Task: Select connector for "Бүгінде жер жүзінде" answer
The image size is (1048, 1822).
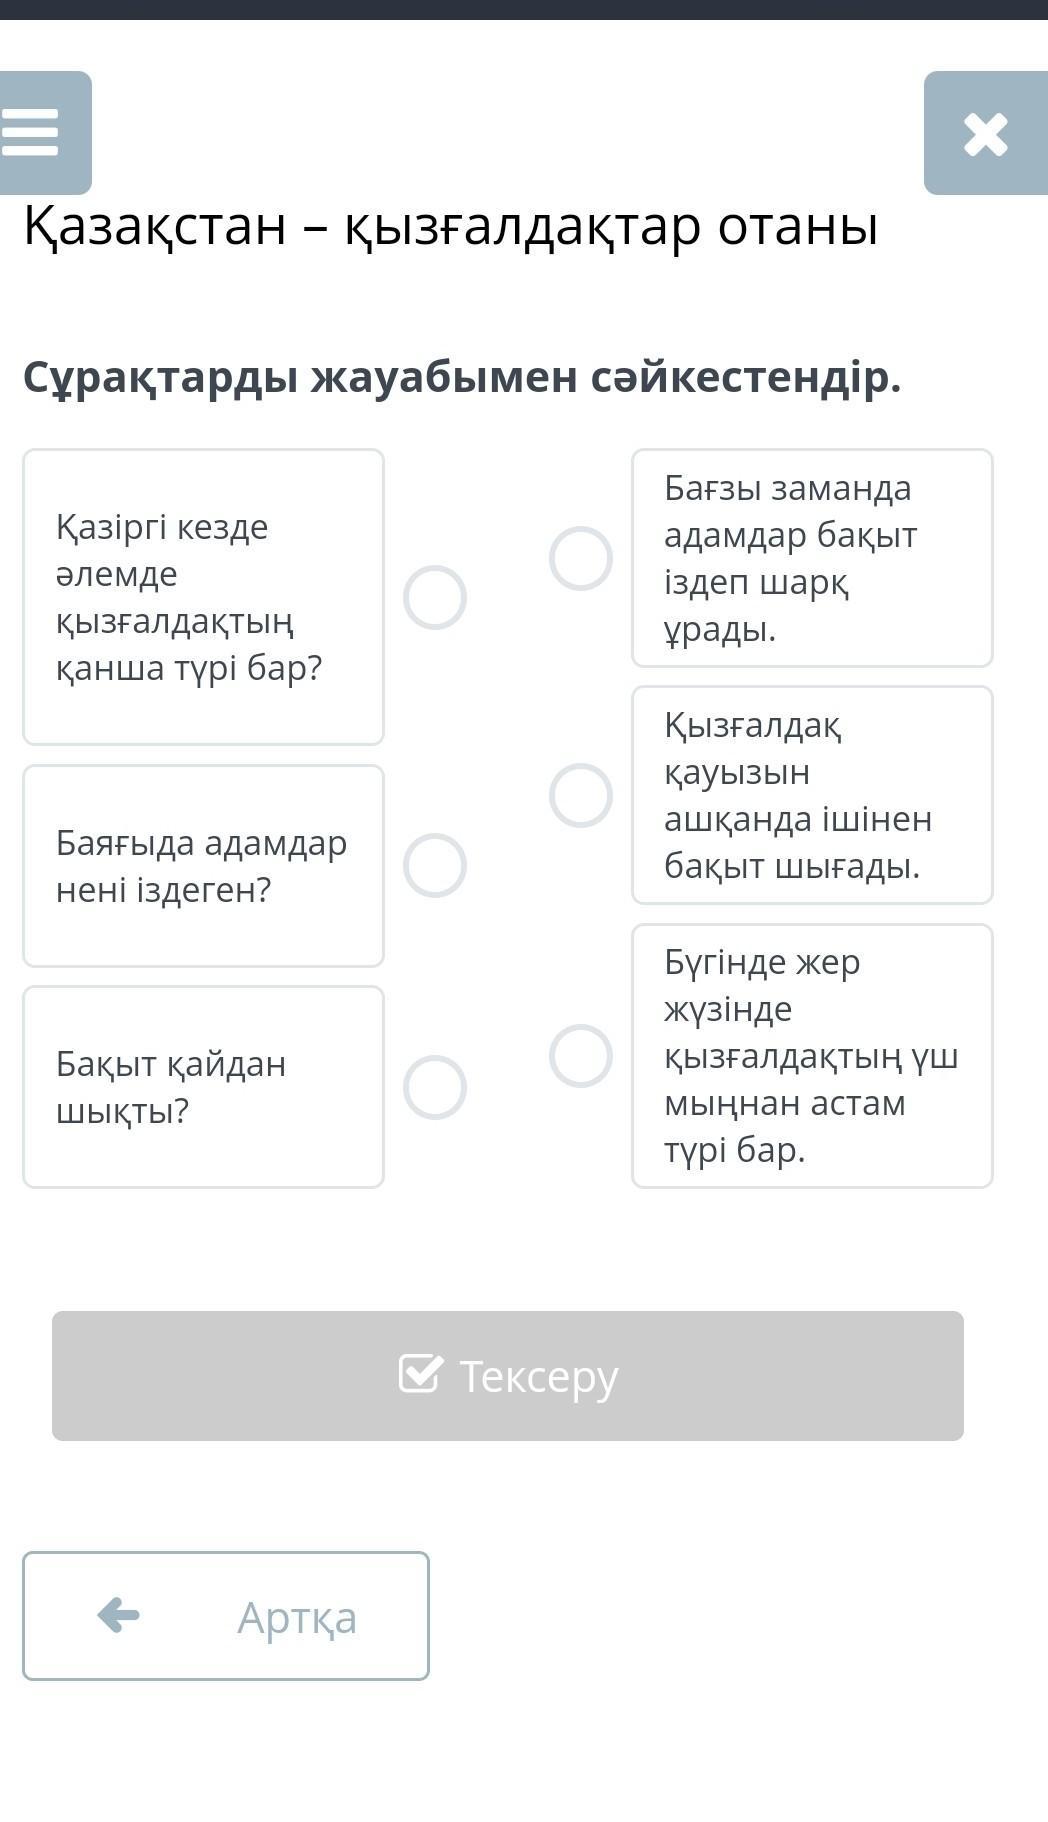Action: (x=581, y=1055)
